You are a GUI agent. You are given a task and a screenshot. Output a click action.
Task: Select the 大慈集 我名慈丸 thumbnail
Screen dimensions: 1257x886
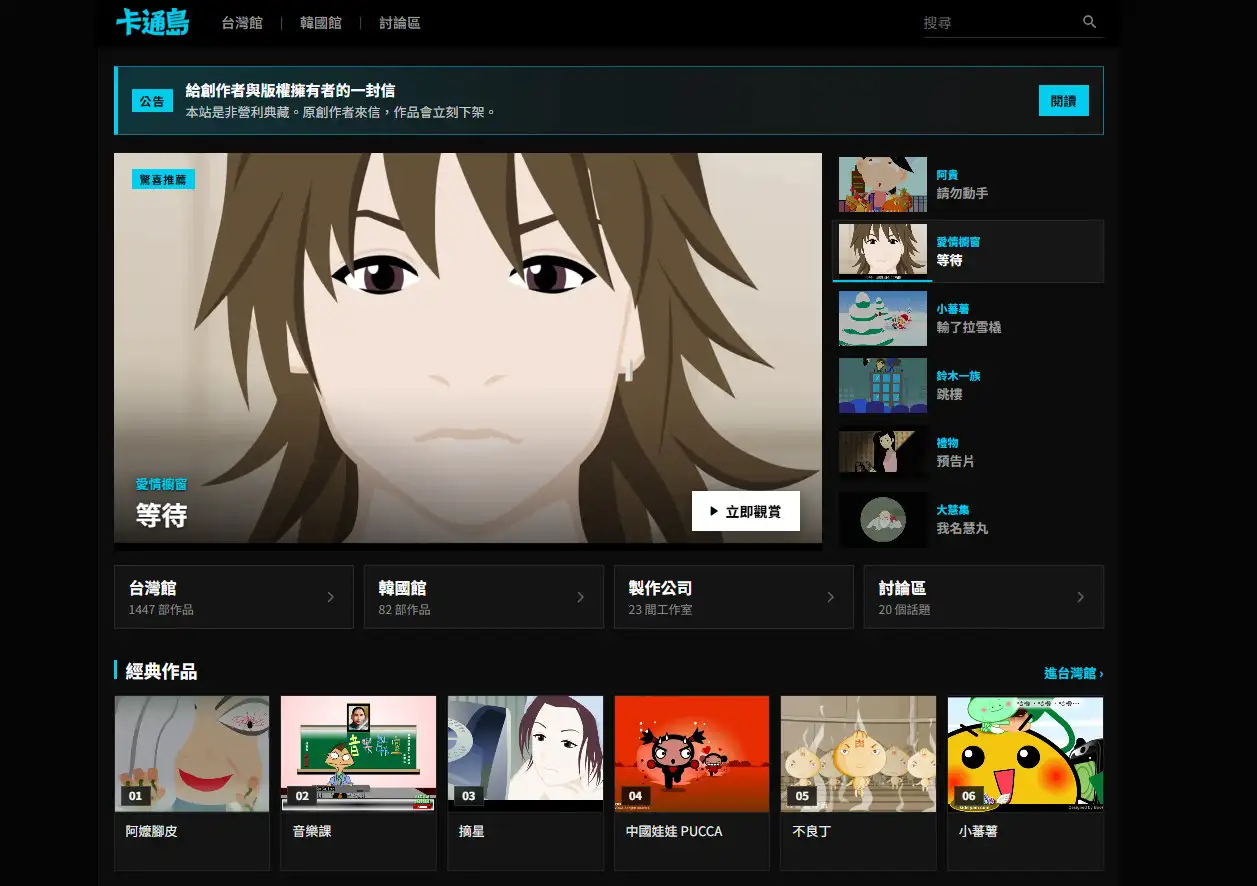tap(883, 519)
